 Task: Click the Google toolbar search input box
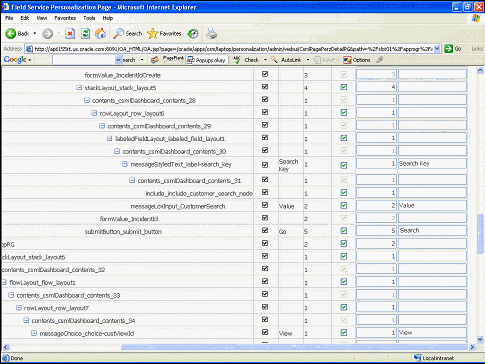coord(84,60)
